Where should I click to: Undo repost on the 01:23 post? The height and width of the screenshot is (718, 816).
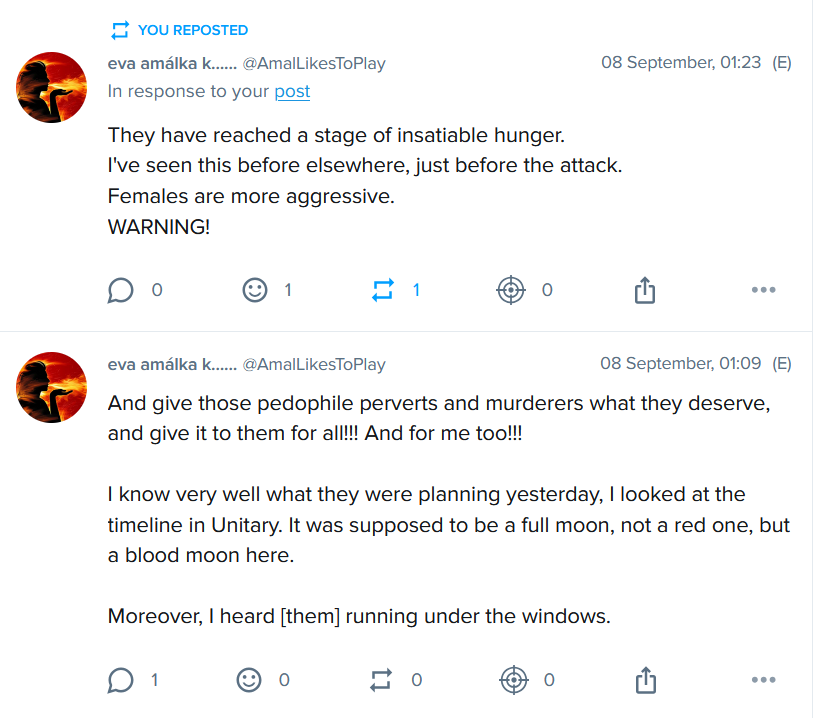click(383, 290)
